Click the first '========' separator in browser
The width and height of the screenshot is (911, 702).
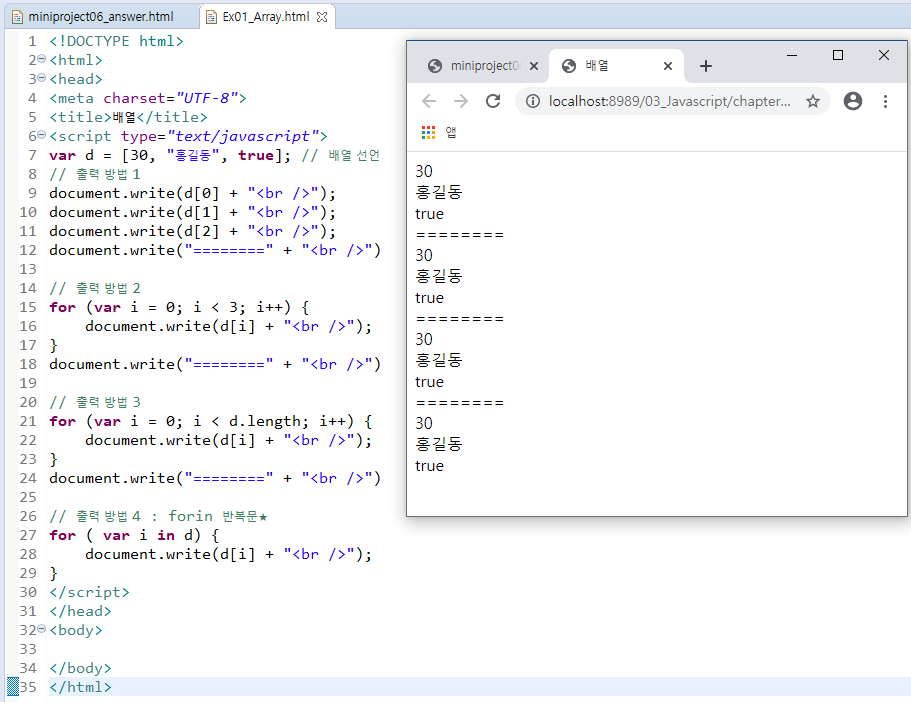460,235
